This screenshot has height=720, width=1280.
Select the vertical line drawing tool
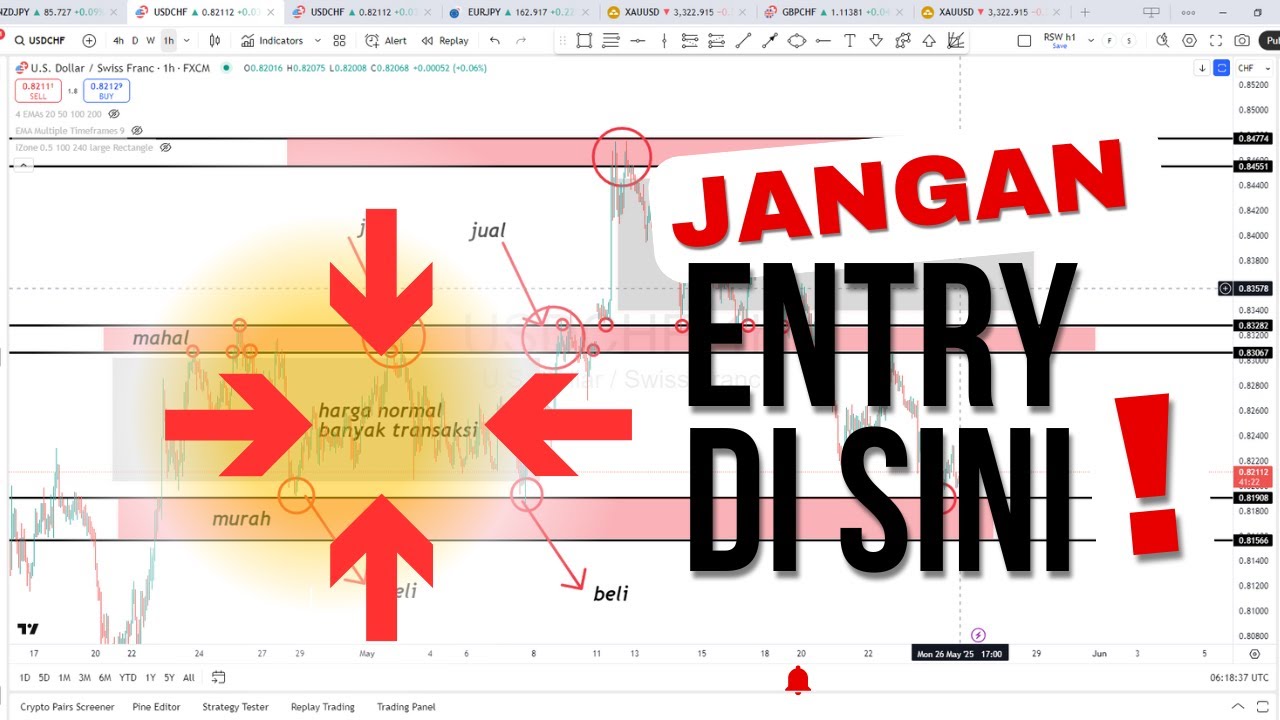pos(664,41)
